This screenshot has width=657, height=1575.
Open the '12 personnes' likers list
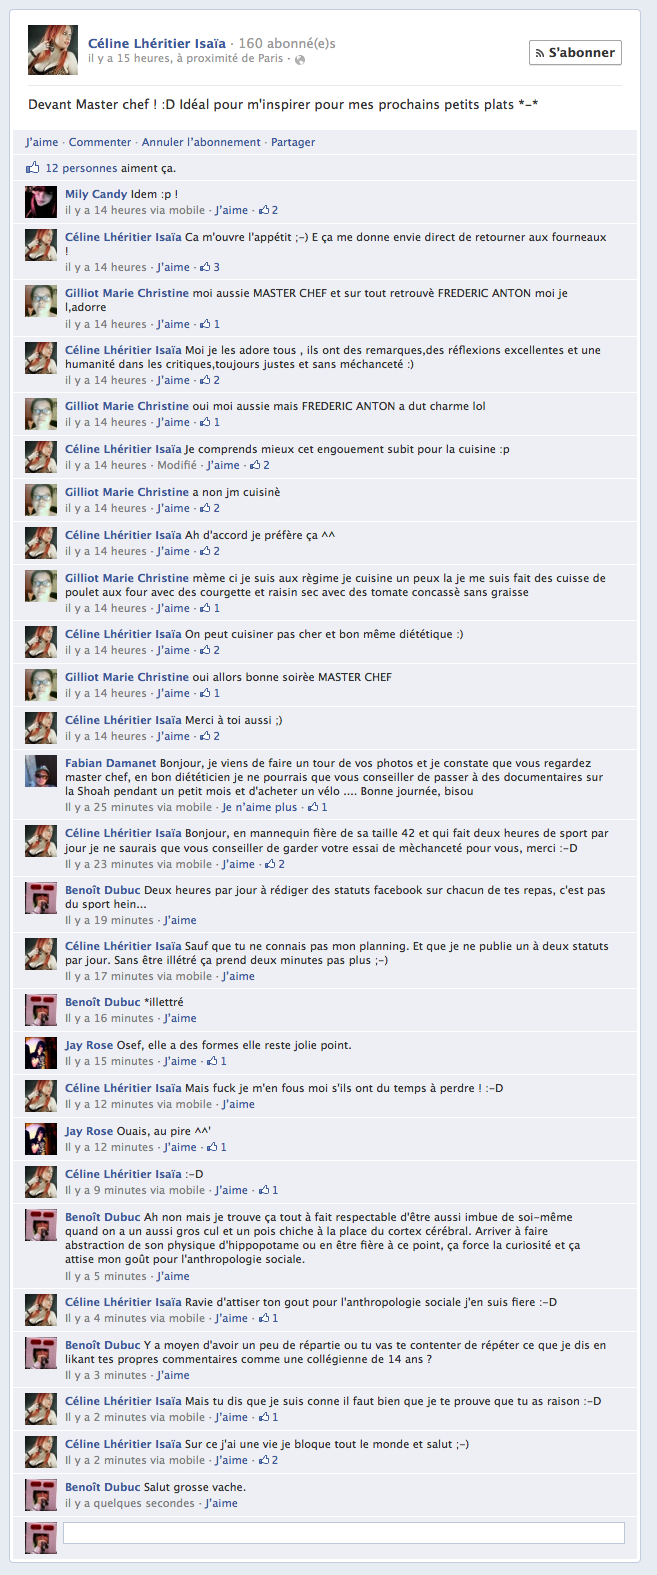(81, 168)
